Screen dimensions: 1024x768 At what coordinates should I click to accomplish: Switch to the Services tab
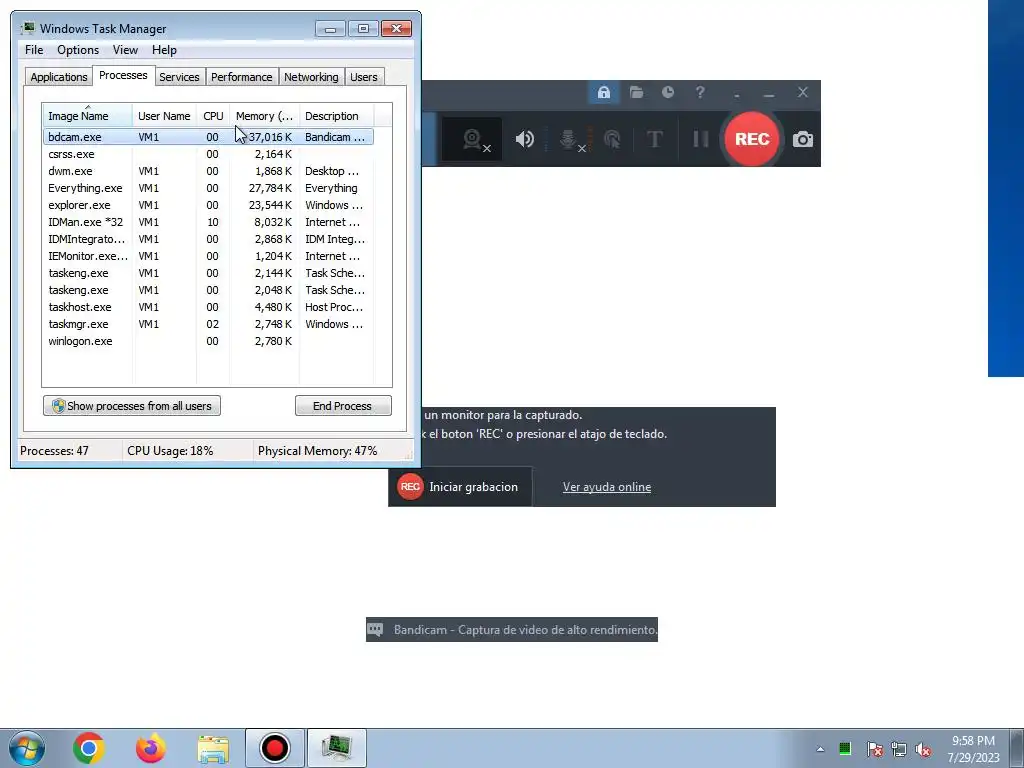click(x=179, y=77)
